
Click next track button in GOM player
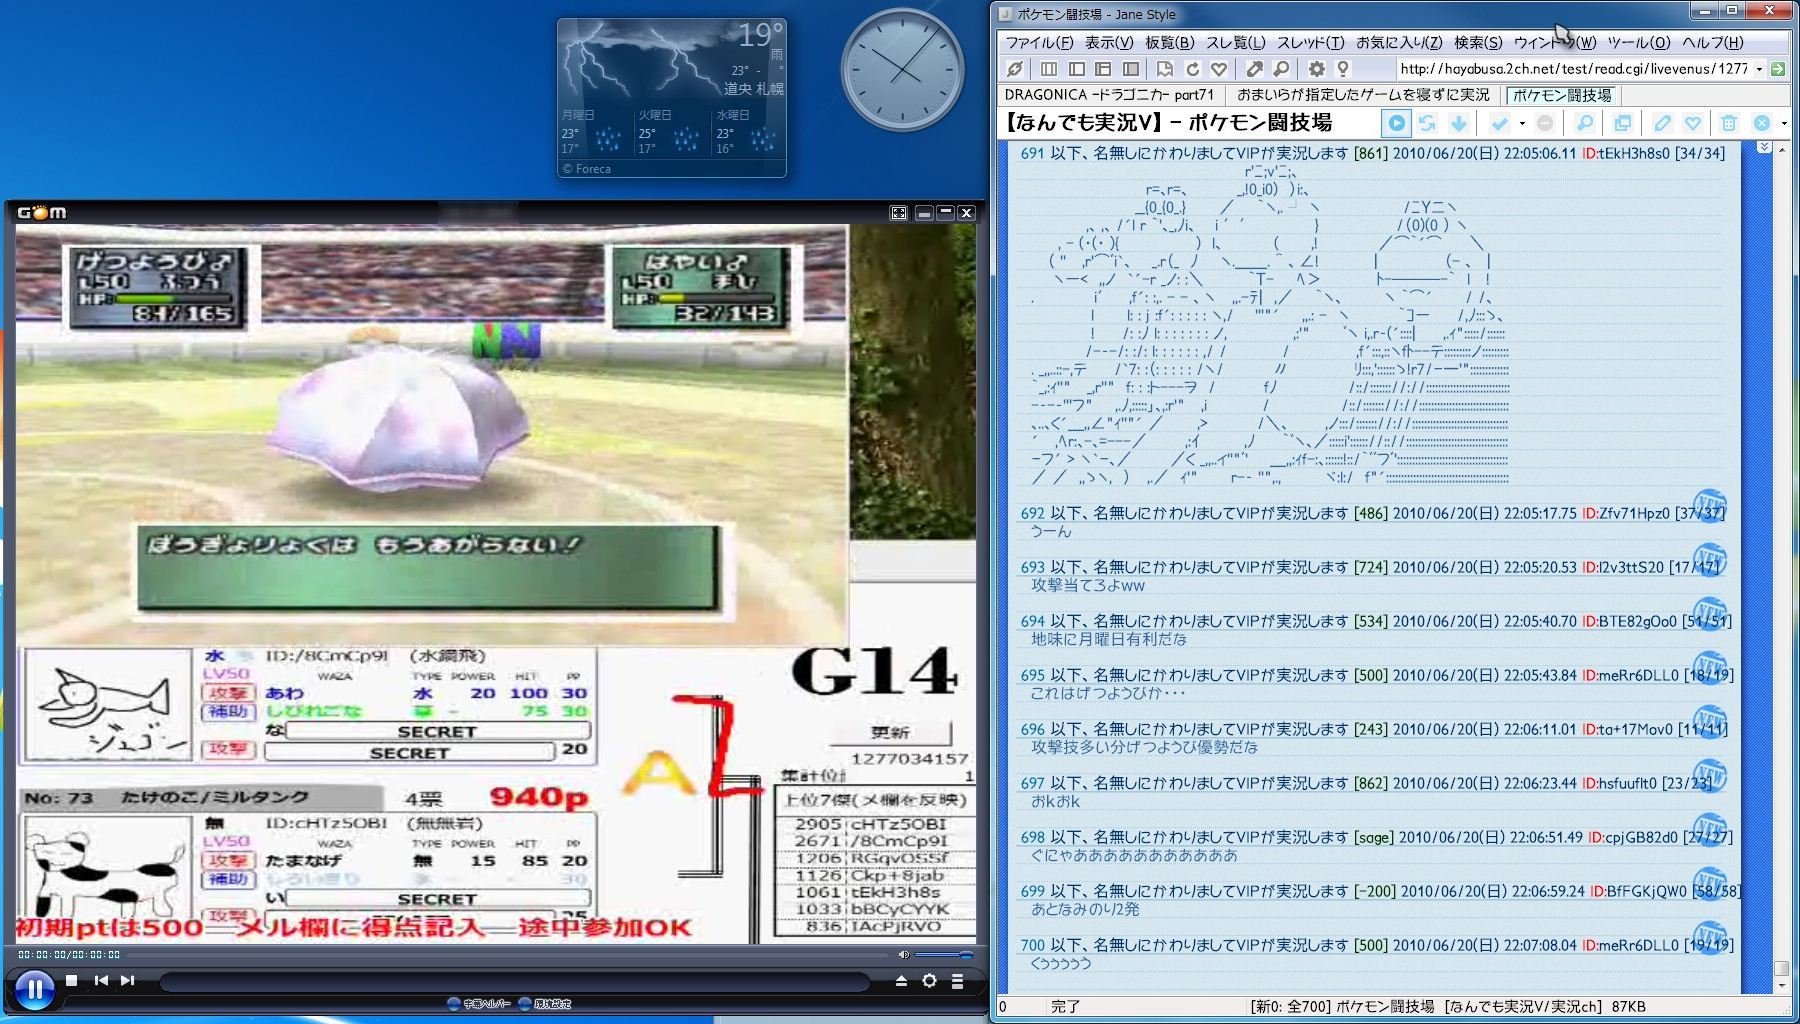pyautogui.click(x=127, y=980)
